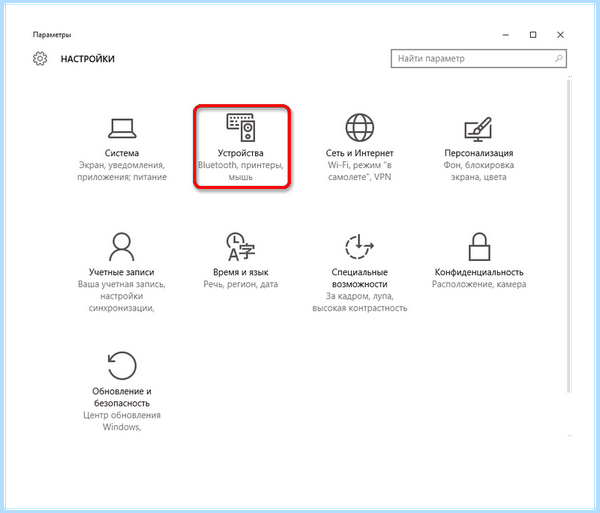Screen dimensions: 600x513
Task: Open the Персонализация paintbrush icon
Action: (x=478, y=129)
